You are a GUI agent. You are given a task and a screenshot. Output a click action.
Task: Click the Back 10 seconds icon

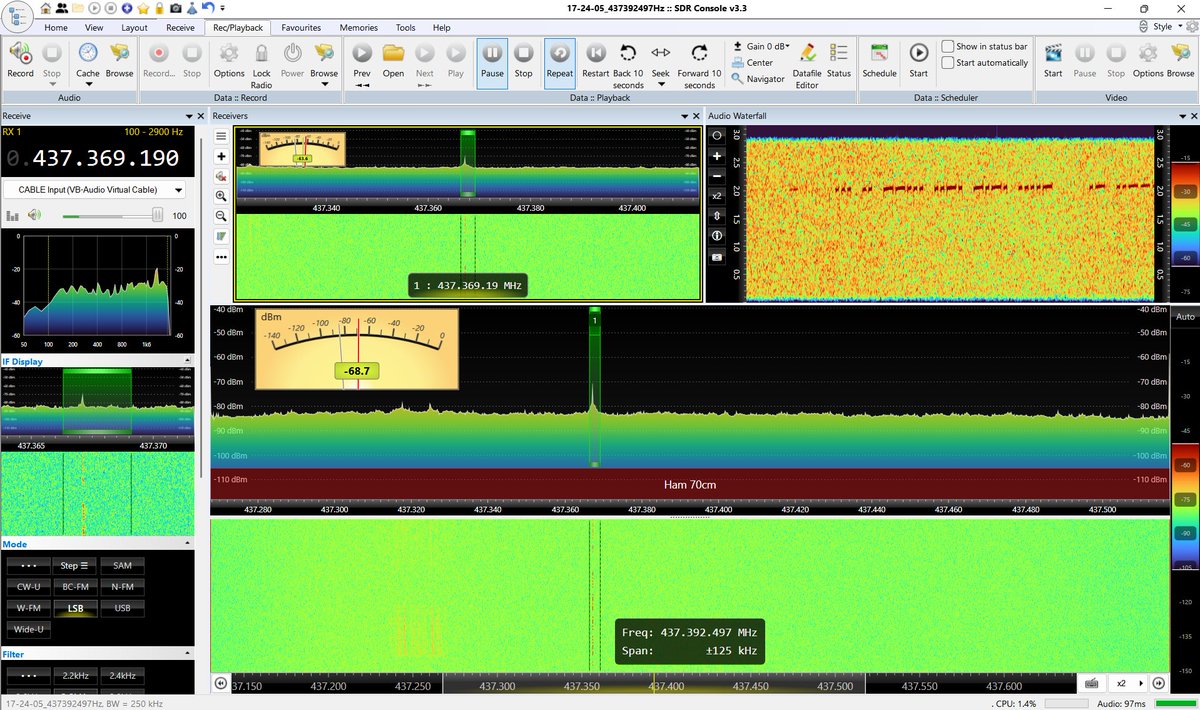coord(628,53)
